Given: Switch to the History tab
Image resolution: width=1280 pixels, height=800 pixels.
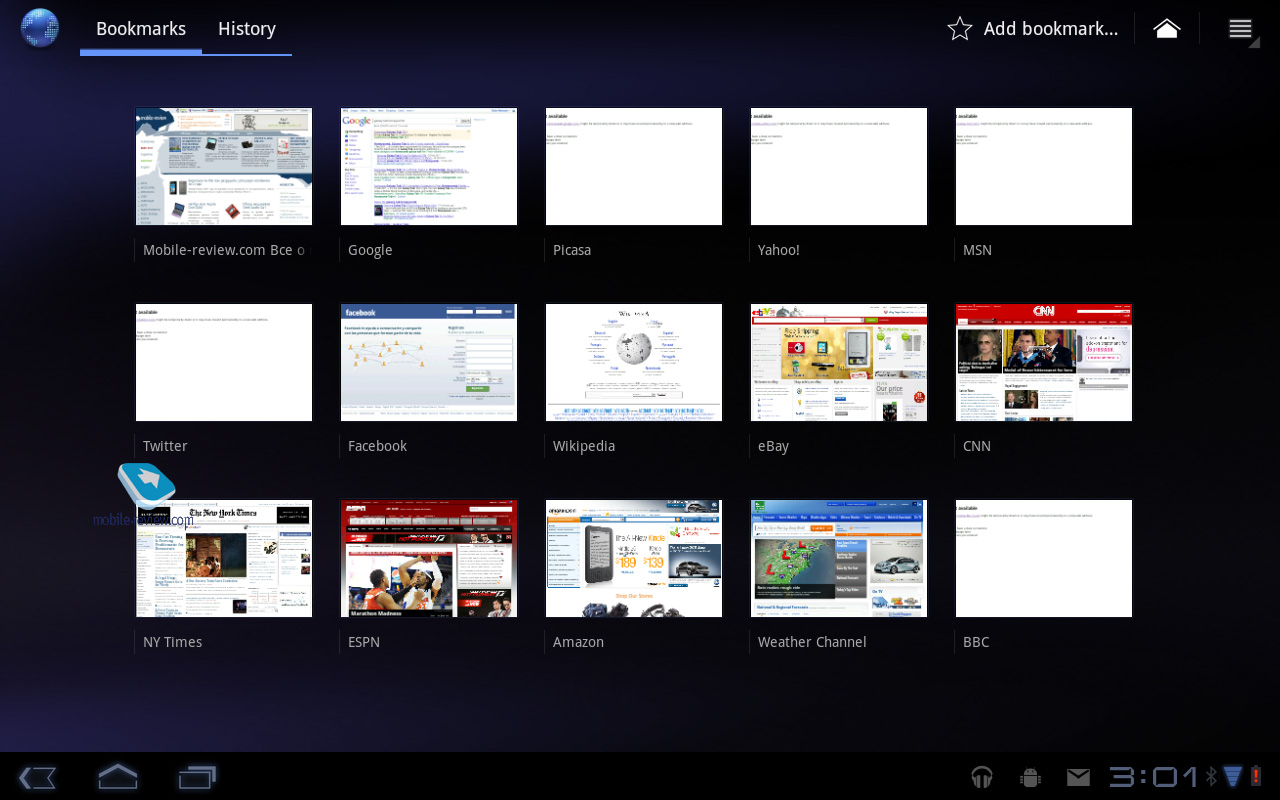Looking at the screenshot, I should click(x=247, y=29).
